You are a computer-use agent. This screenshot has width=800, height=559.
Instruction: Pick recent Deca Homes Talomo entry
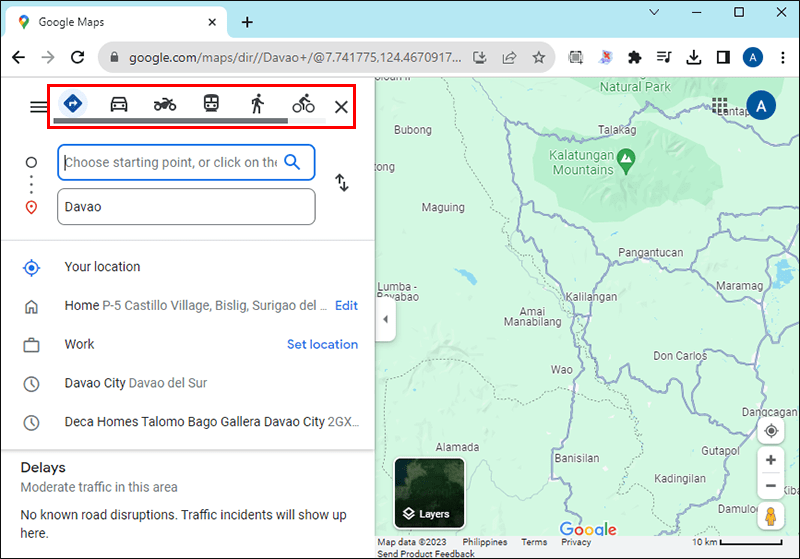tap(188, 422)
